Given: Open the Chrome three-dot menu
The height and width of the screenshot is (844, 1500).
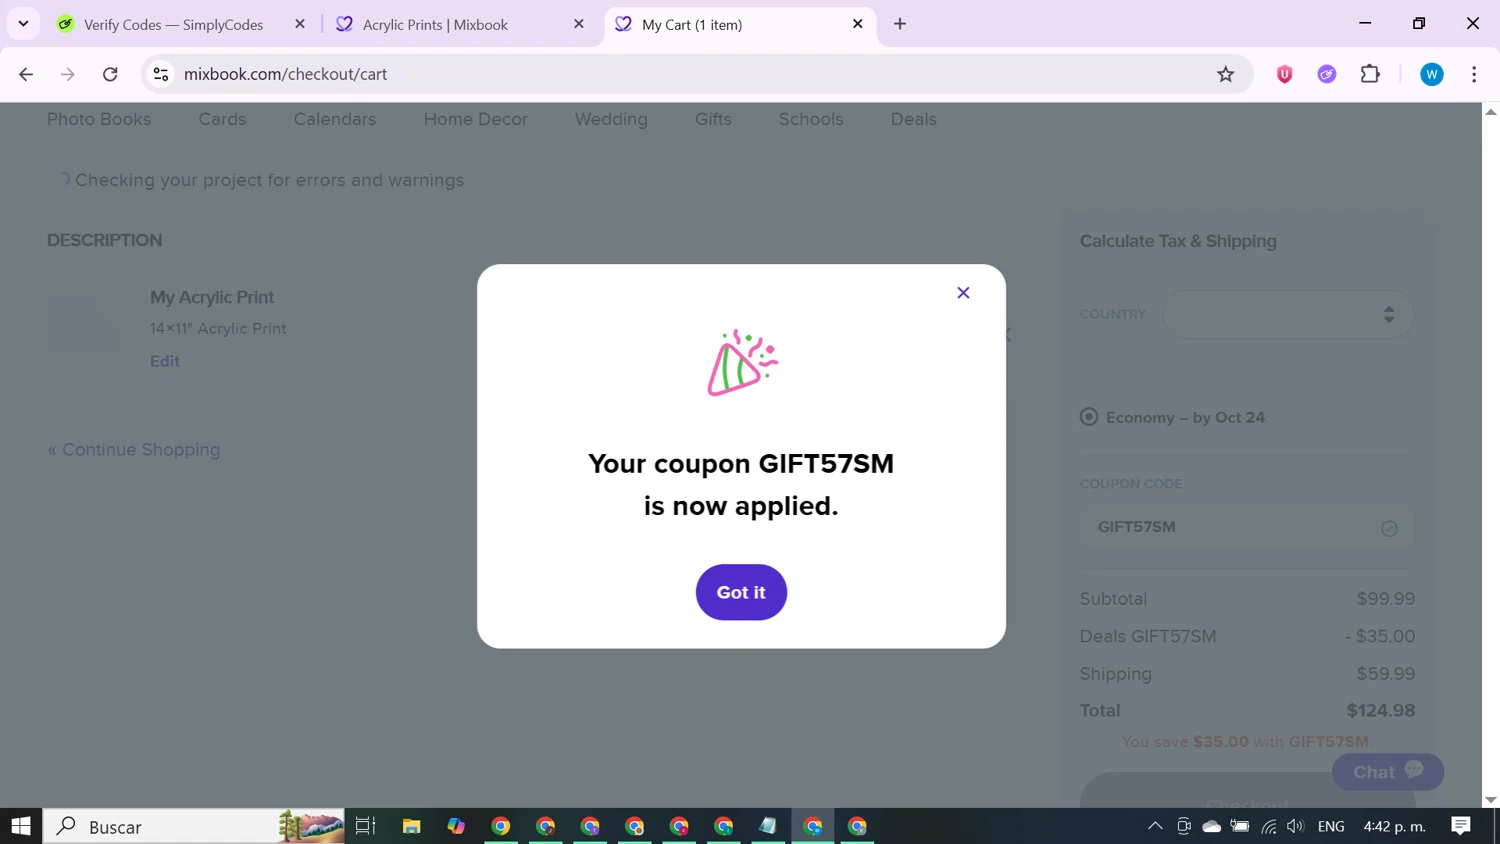Looking at the screenshot, I should (1474, 74).
